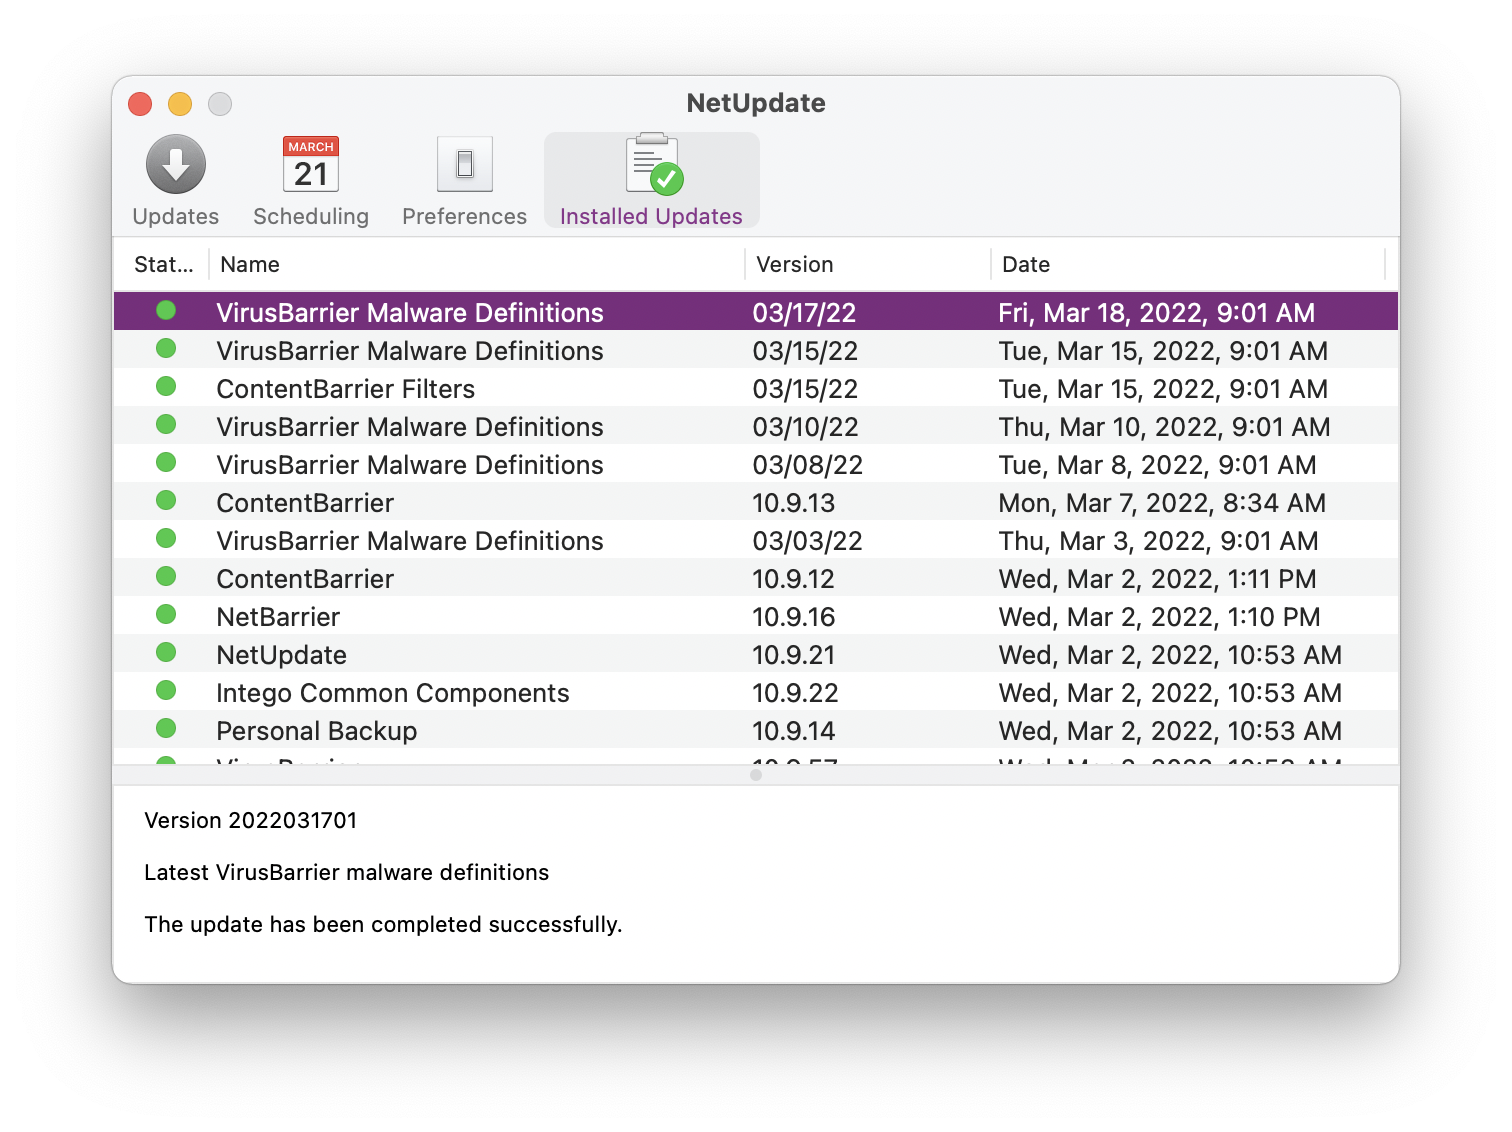This screenshot has height=1132, width=1512.
Task: Click version 10.9.22 cell
Action: (795, 693)
